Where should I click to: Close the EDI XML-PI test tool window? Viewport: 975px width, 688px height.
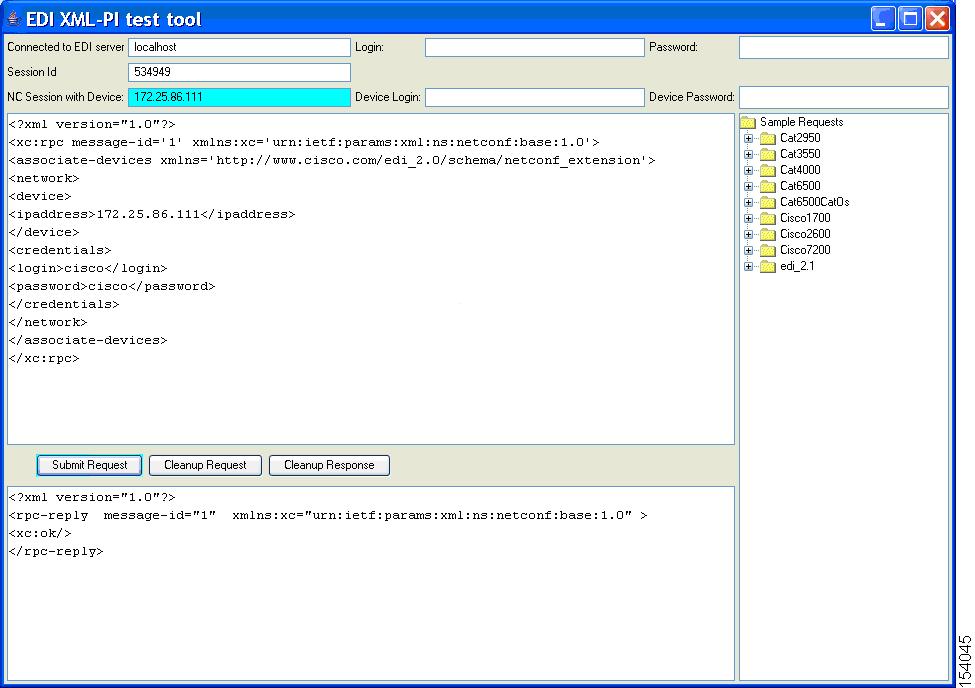click(x=938, y=19)
